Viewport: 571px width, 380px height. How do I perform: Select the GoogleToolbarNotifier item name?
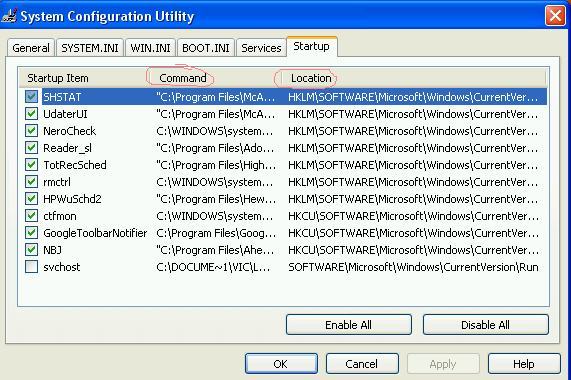[95, 233]
